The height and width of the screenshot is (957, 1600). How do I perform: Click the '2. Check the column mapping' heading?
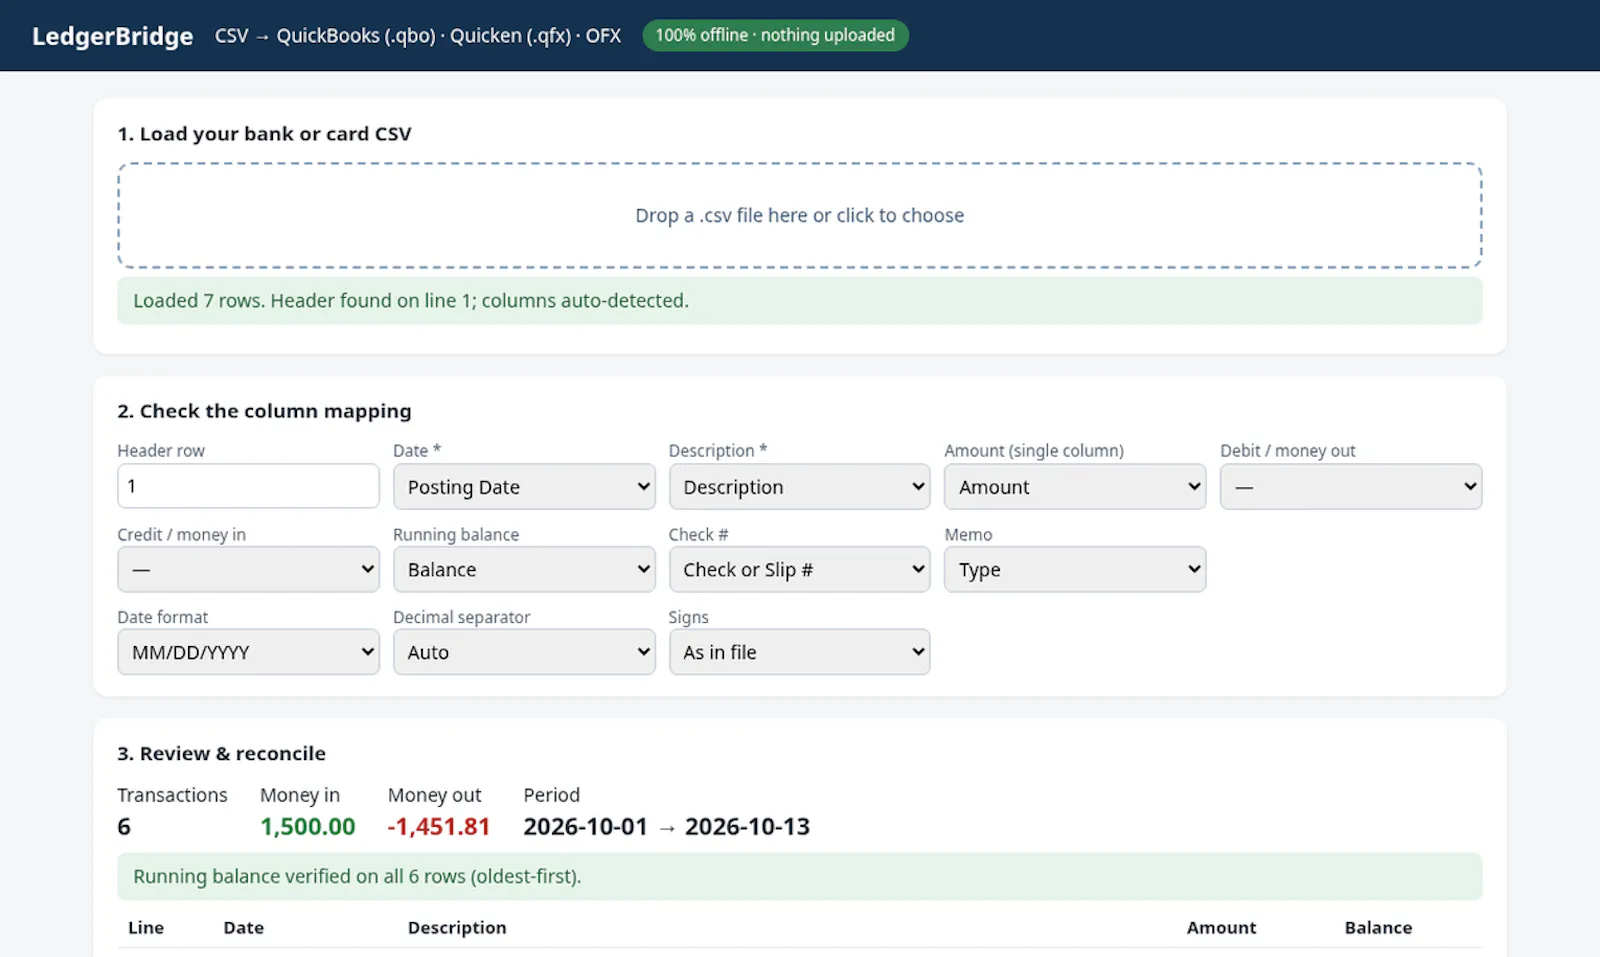(x=264, y=411)
